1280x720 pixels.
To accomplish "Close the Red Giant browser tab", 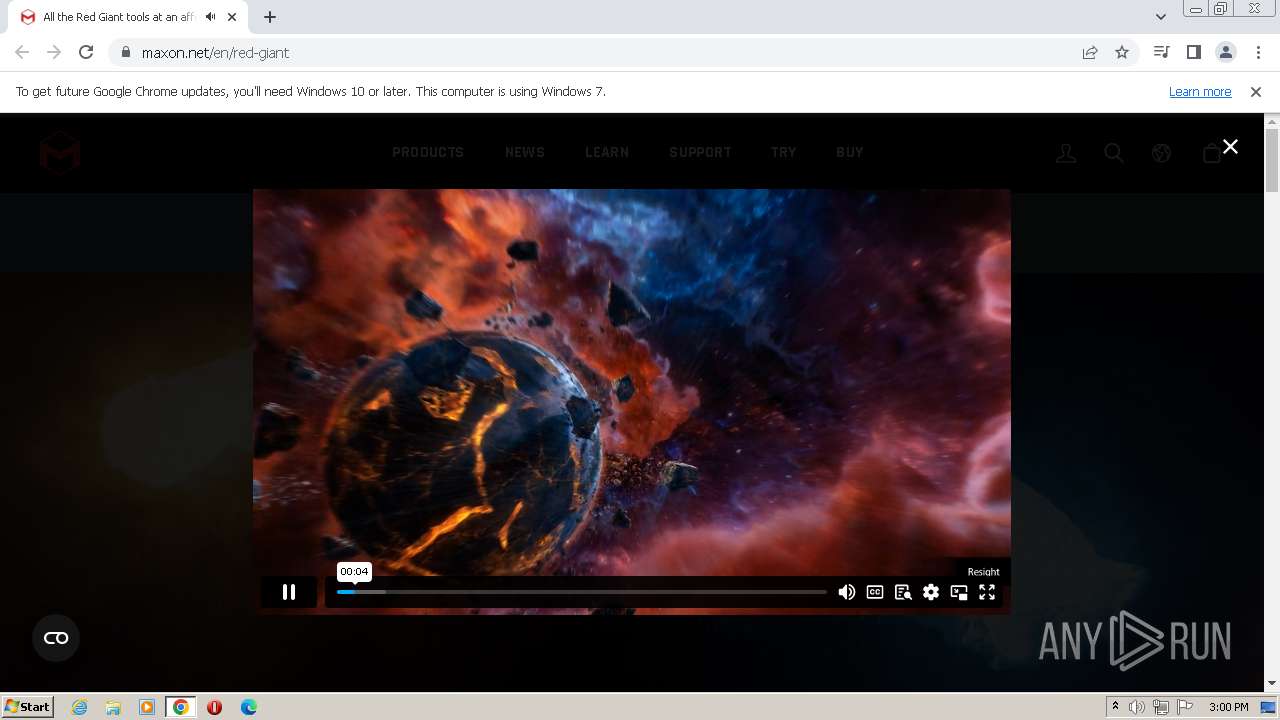I will [x=234, y=17].
